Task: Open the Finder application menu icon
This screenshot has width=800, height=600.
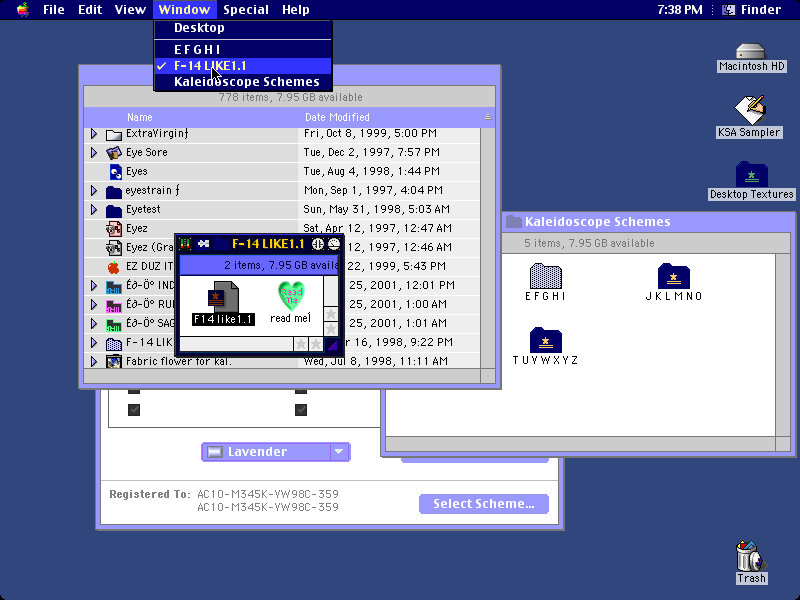Action: click(x=729, y=10)
